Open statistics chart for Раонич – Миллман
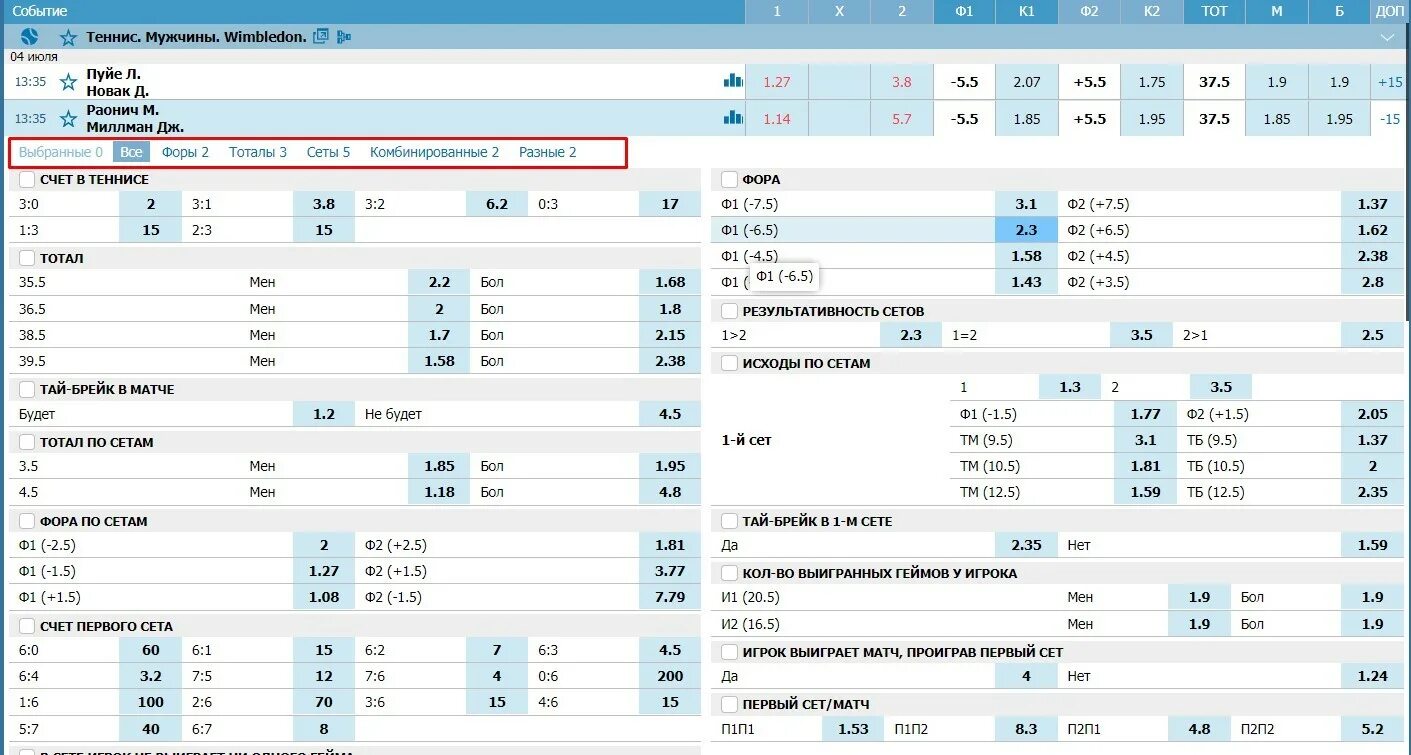The image size is (1411, 755). point(733,117)
